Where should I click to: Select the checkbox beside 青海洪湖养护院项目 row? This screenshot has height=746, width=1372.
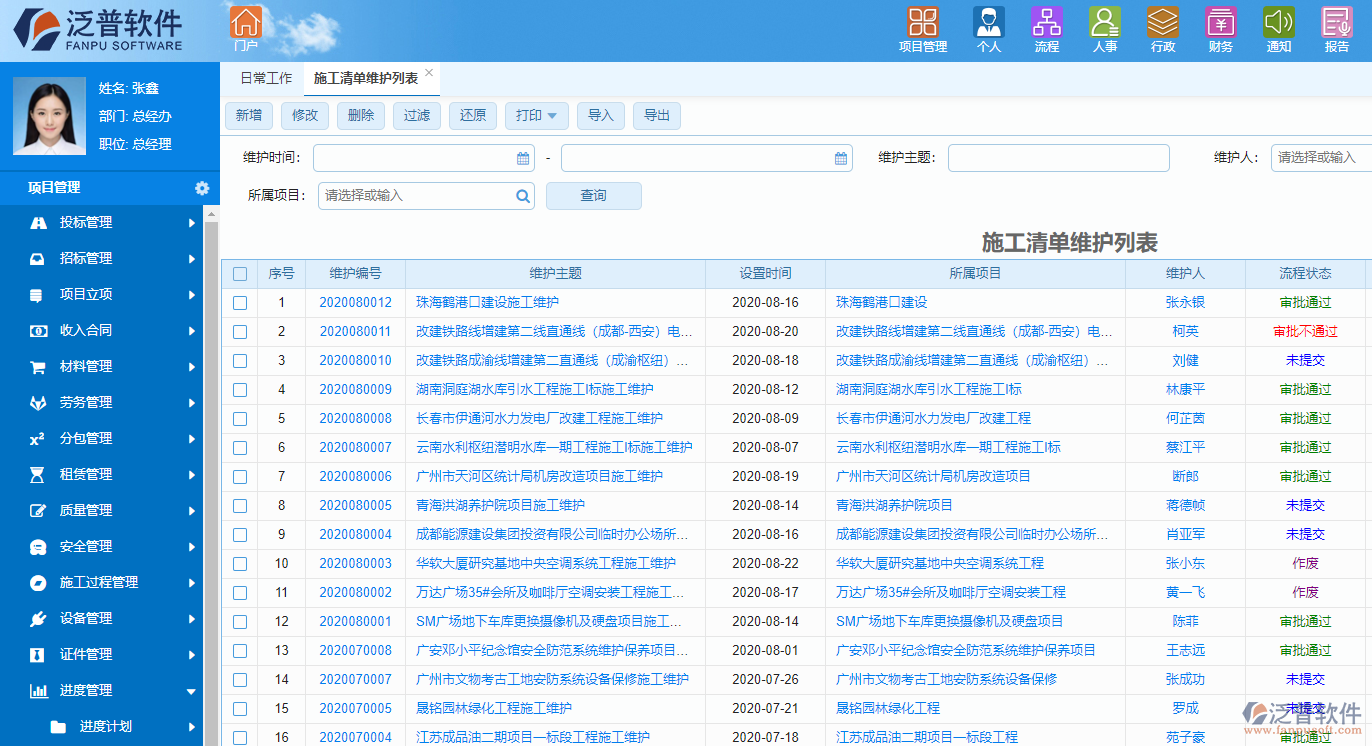pos(240,505)
